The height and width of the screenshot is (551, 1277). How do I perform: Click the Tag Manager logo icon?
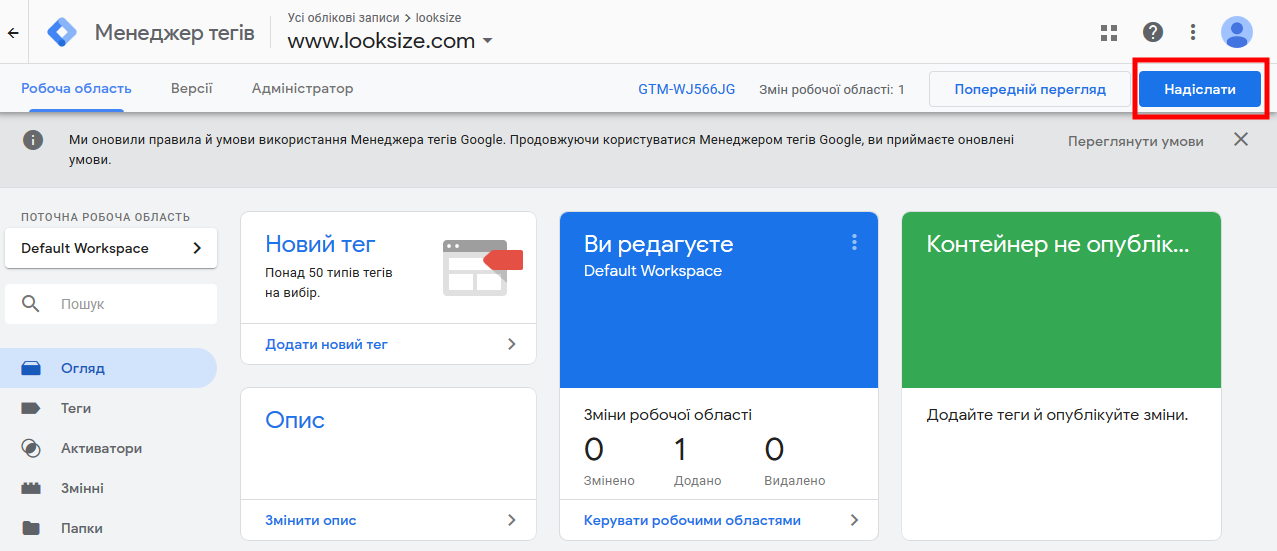(x=62, y=33)
